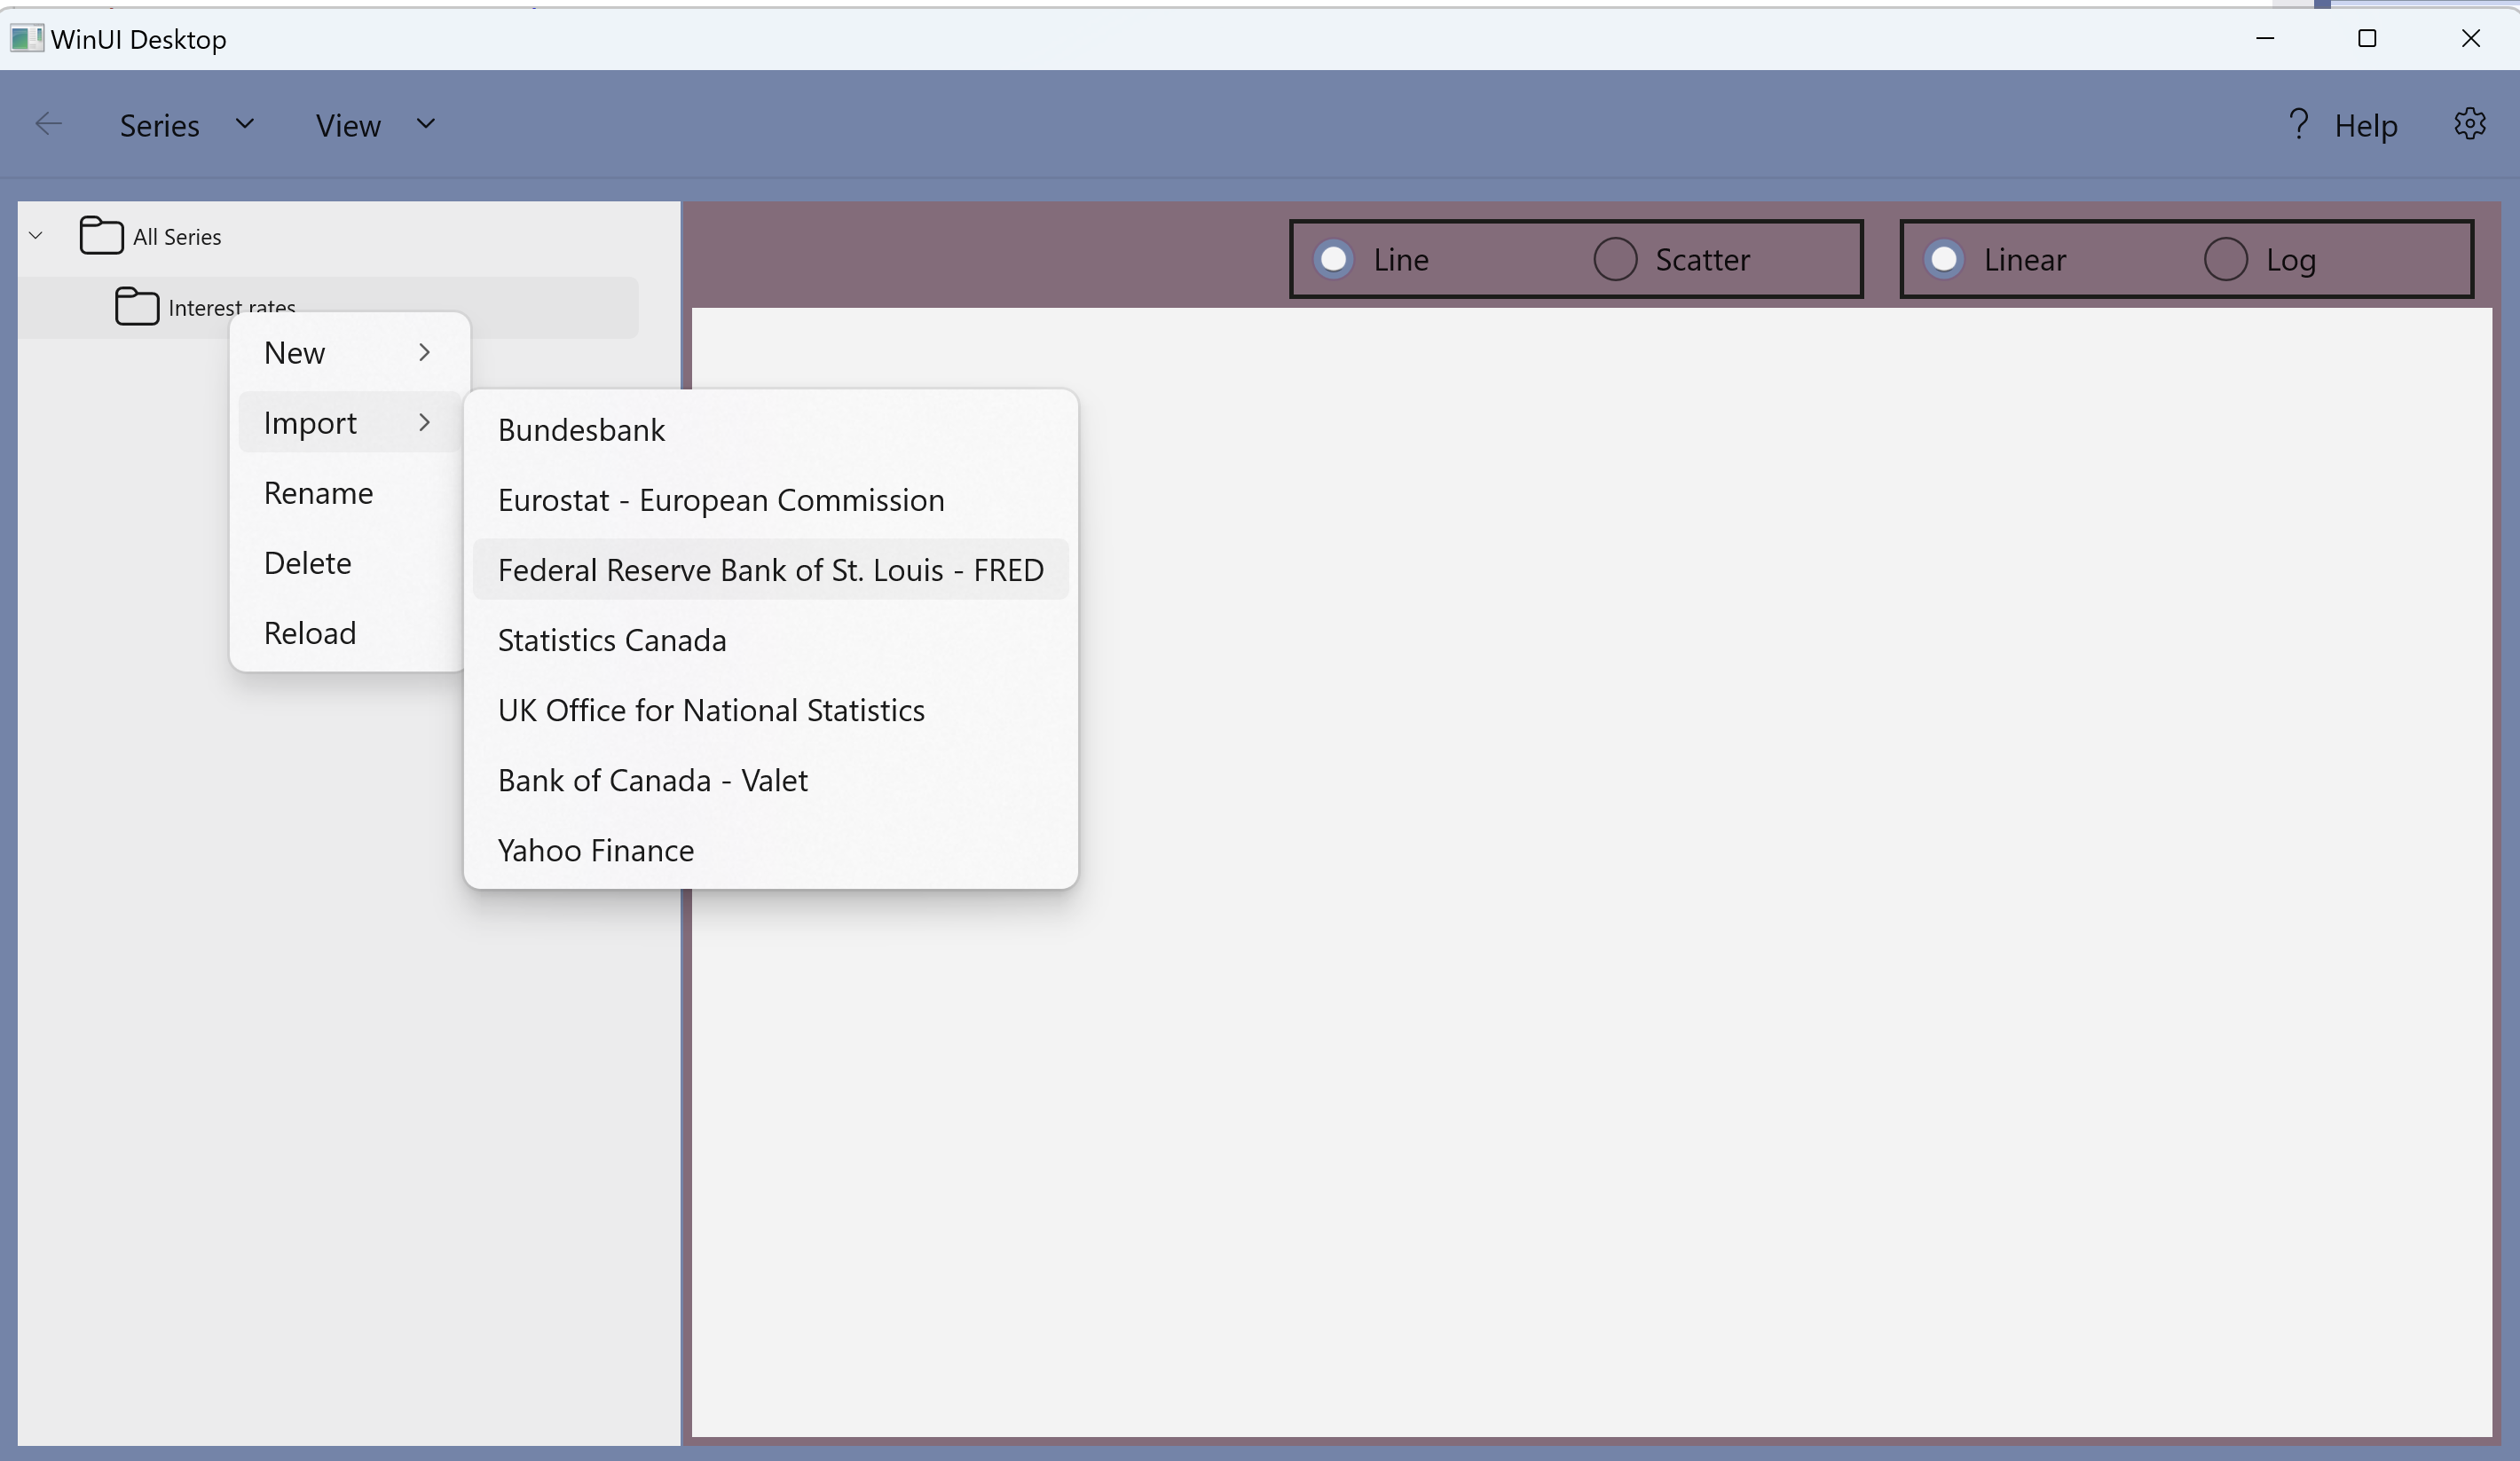This screenshot has width=2520, height=1461.
Task: Expand the New submenu arrow
Action: pyautogui.click(x=424, y=353)
